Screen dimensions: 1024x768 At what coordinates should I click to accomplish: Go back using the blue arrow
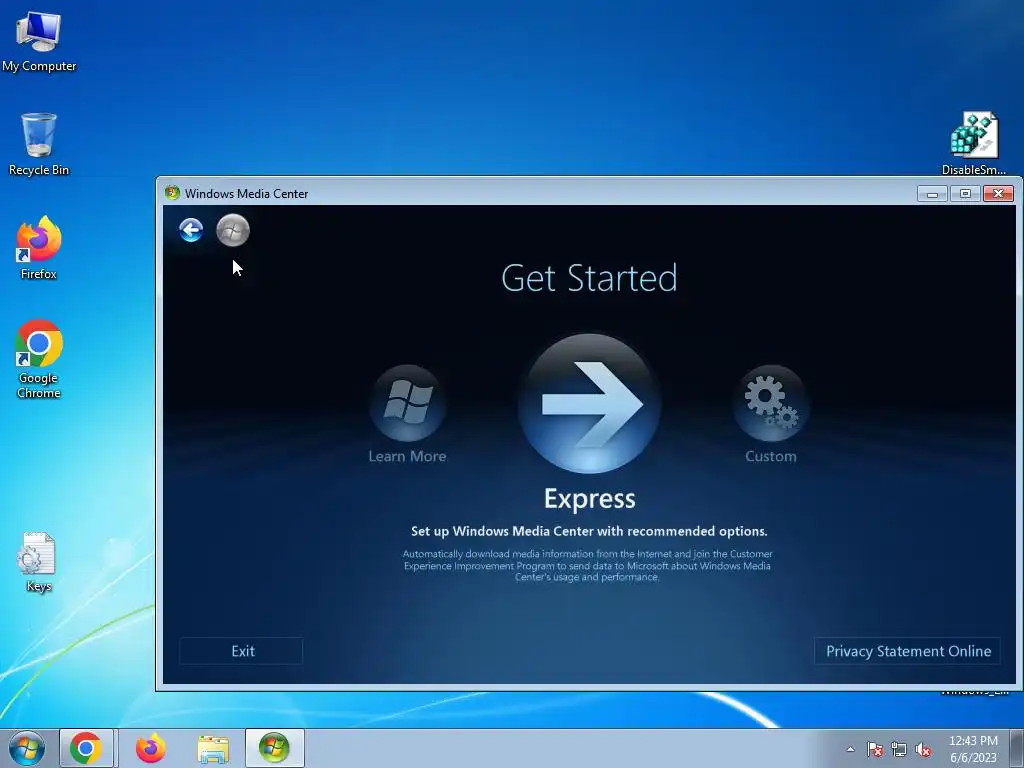click(x=191, y=230)
